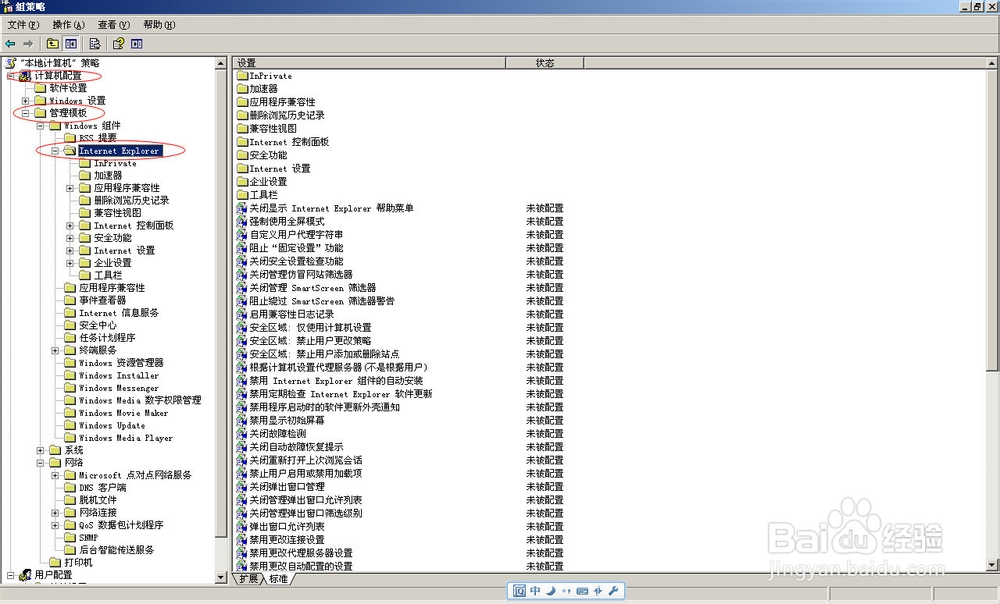Collapse the 管理模板 tree node
Viewport: 1000px width, 604px height.
pos(26,113)
